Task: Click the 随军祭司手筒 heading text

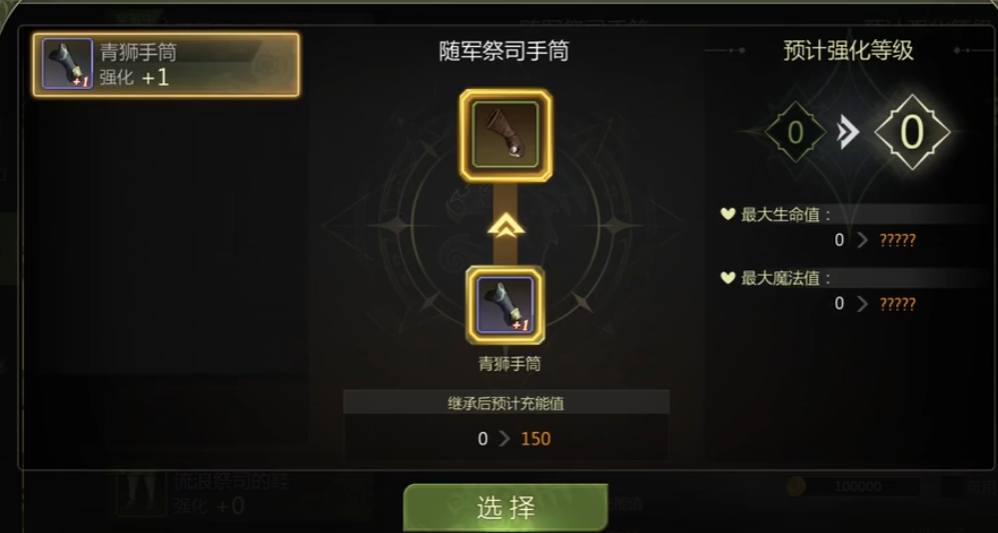Action: (503, 50)
